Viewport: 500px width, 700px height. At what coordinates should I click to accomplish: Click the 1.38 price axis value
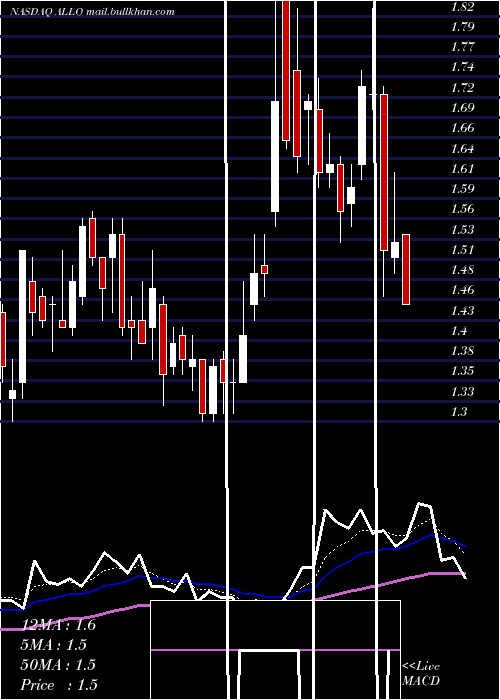coord(462,351)
